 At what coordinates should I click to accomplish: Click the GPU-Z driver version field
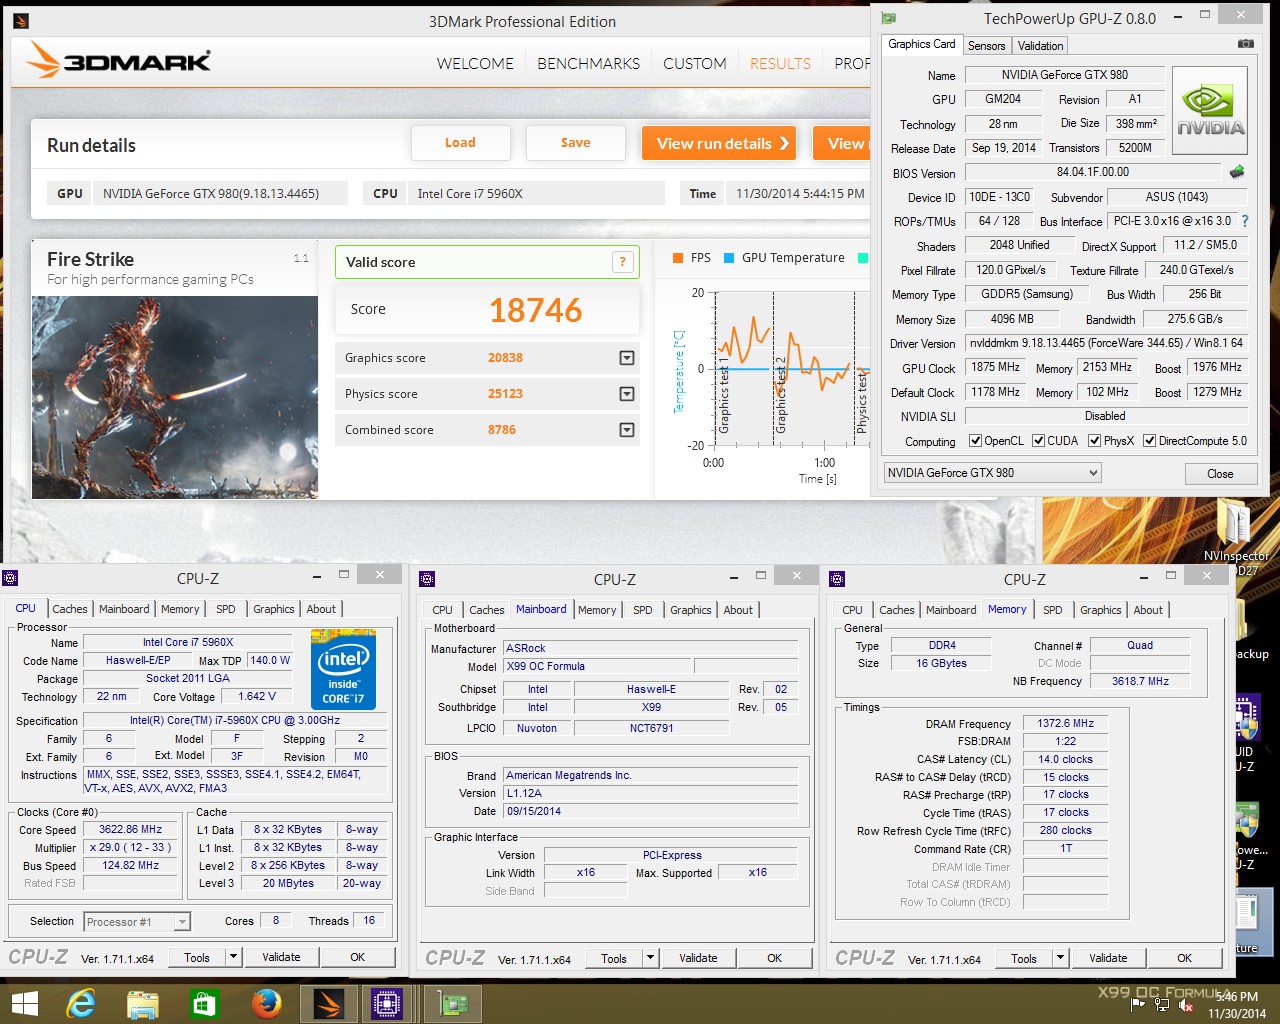point(1107,343)
